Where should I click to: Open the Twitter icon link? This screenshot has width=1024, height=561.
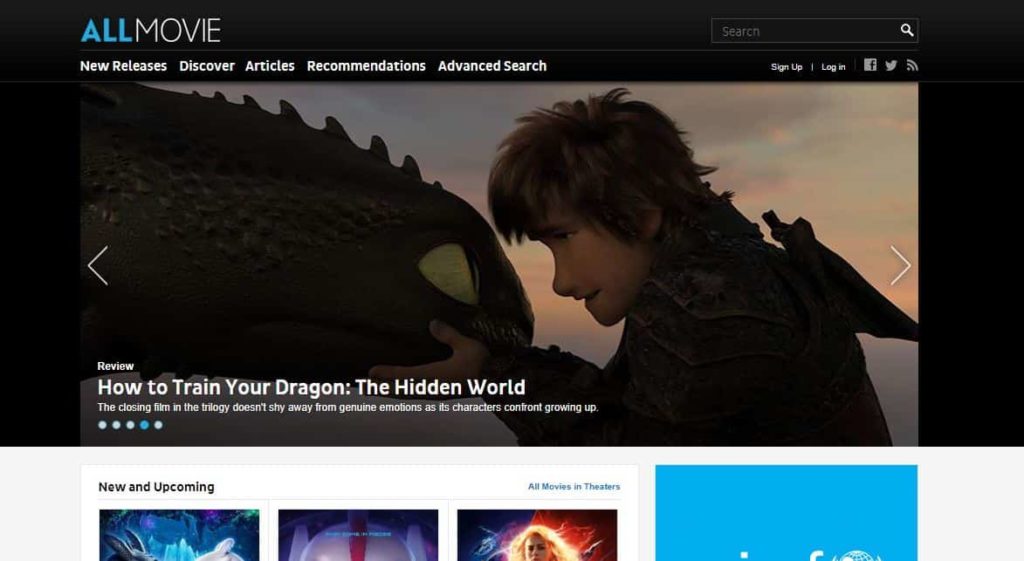point(891,65)
